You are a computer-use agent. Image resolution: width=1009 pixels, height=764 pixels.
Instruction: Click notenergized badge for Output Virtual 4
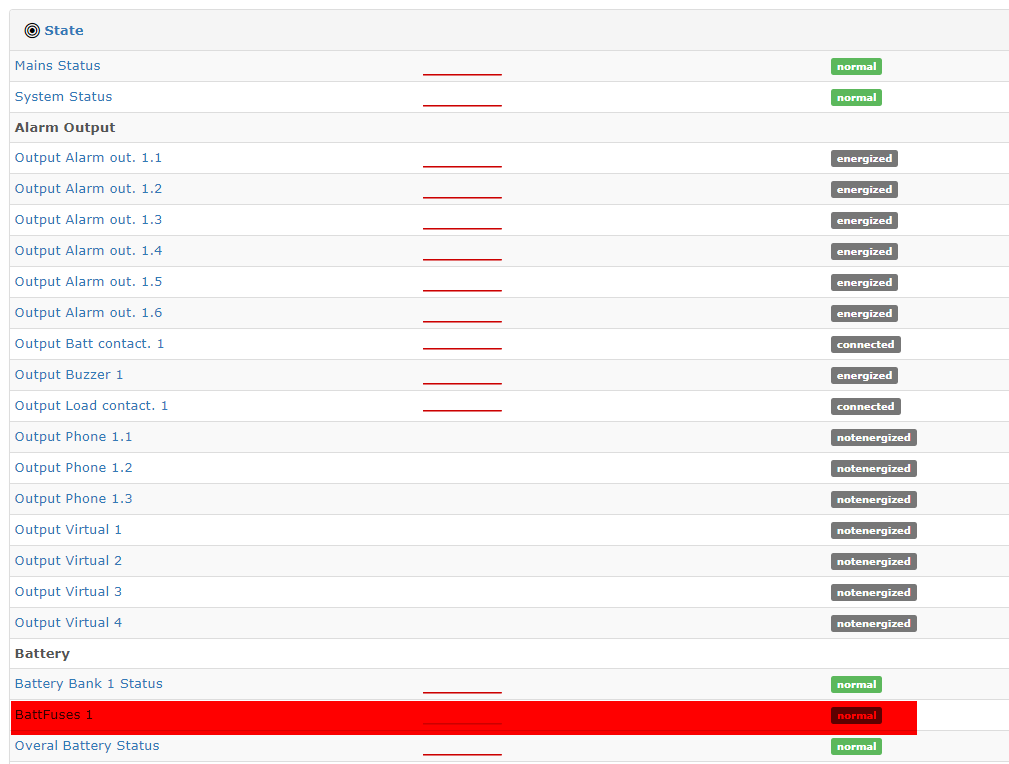873,623
